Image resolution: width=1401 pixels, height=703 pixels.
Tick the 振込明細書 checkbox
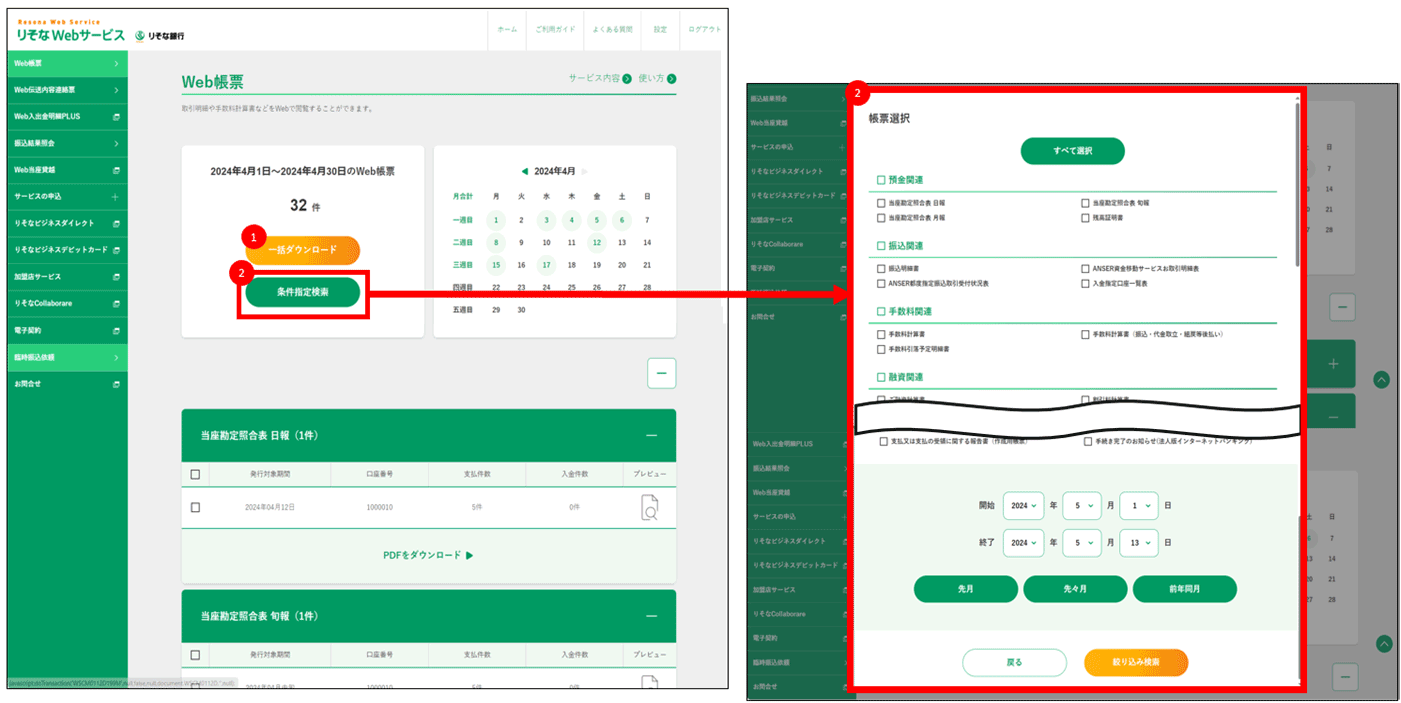point(881,269)
